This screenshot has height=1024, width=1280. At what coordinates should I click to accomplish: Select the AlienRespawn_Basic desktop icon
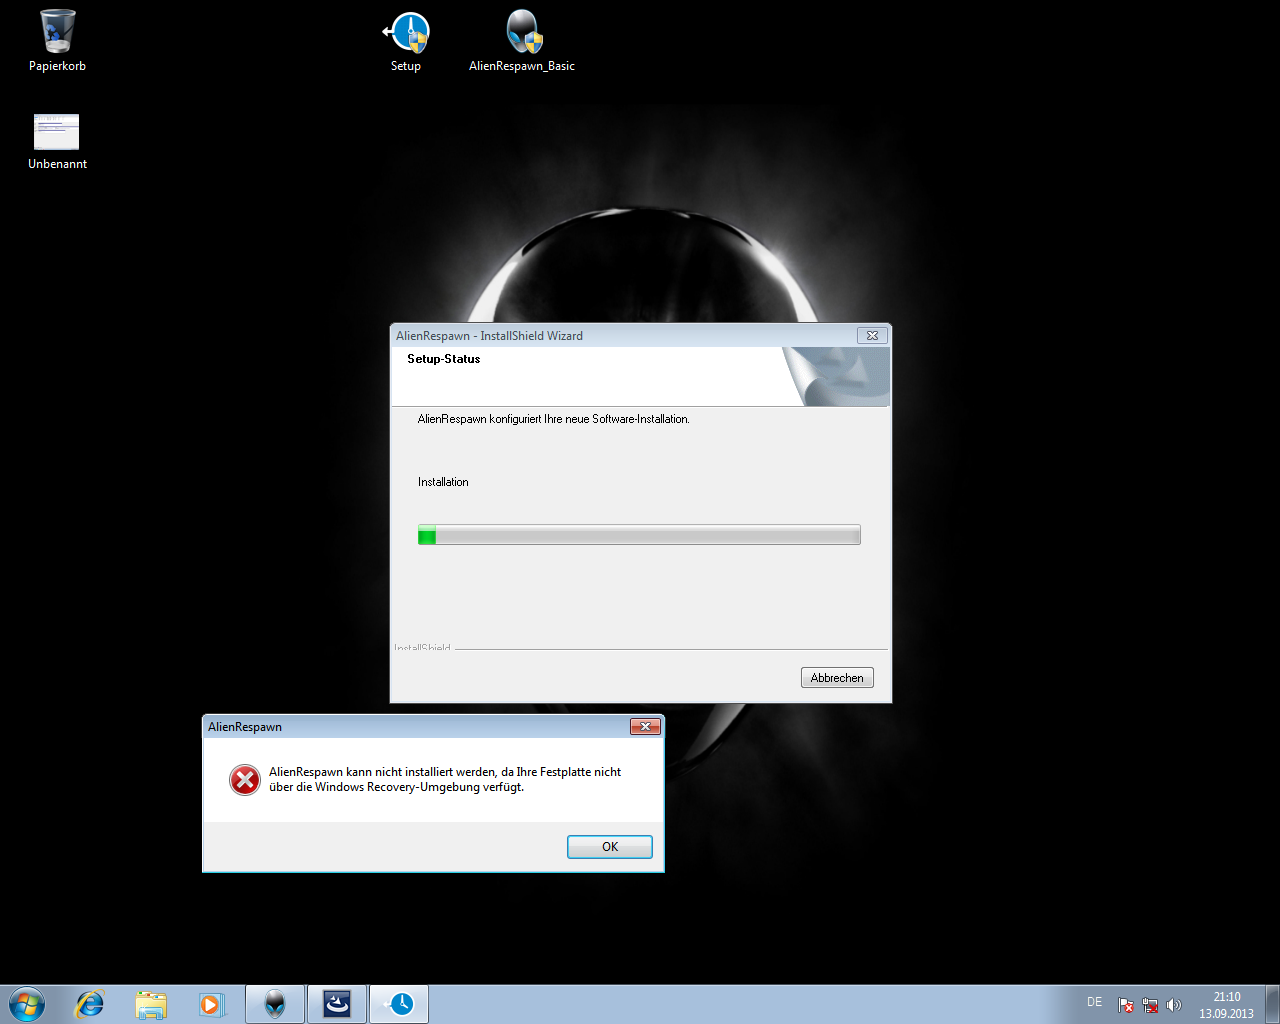tap(522, 41)
